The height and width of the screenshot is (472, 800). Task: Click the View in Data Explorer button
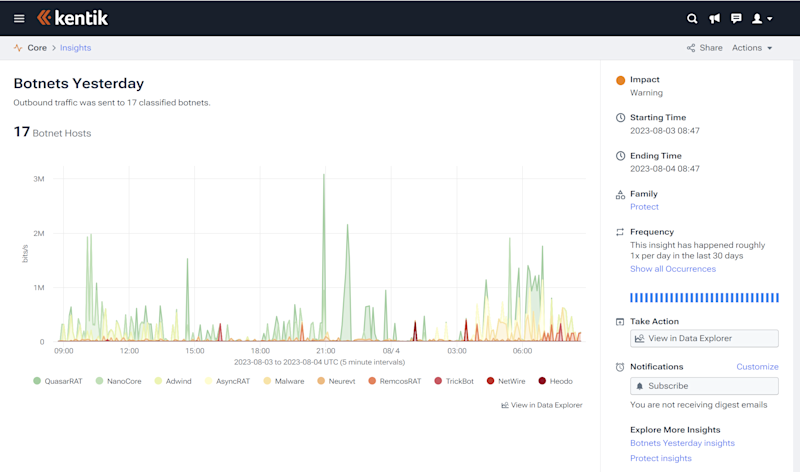[704, 338]
